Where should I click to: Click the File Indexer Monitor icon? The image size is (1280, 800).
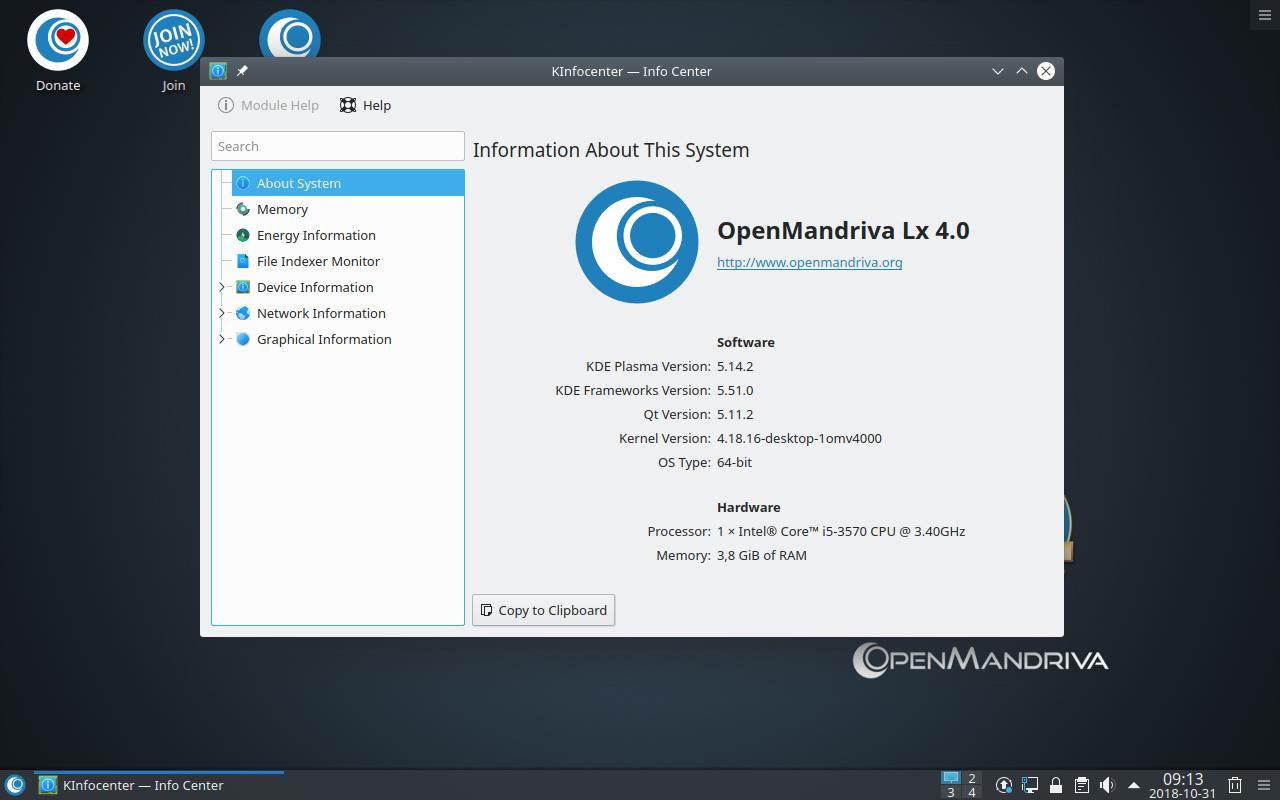(x=242, y=261)
